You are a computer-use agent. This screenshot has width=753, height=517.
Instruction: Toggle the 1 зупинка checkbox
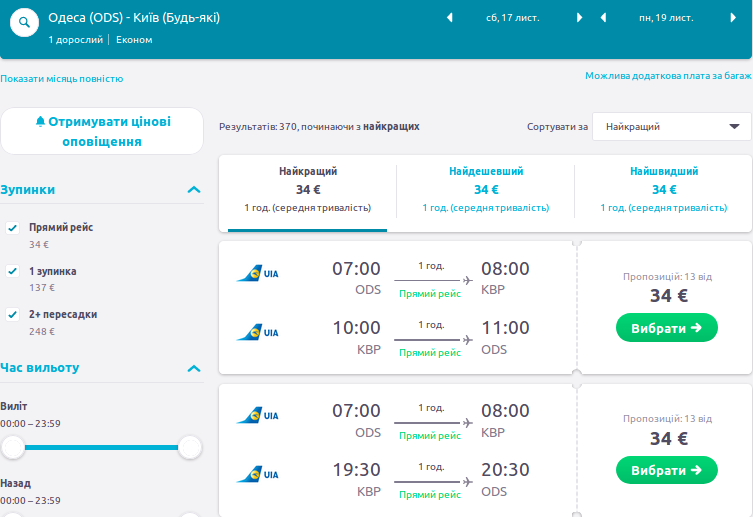[13, 271]
